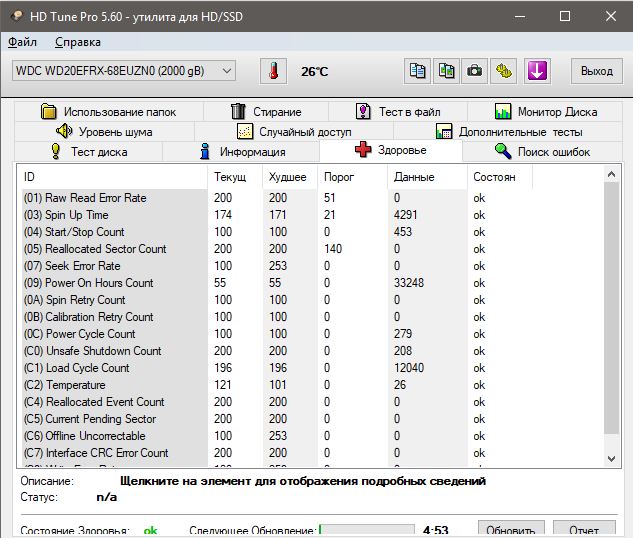
Task: Click the HD Tune app title icon
Action: [x=17, y=16]
